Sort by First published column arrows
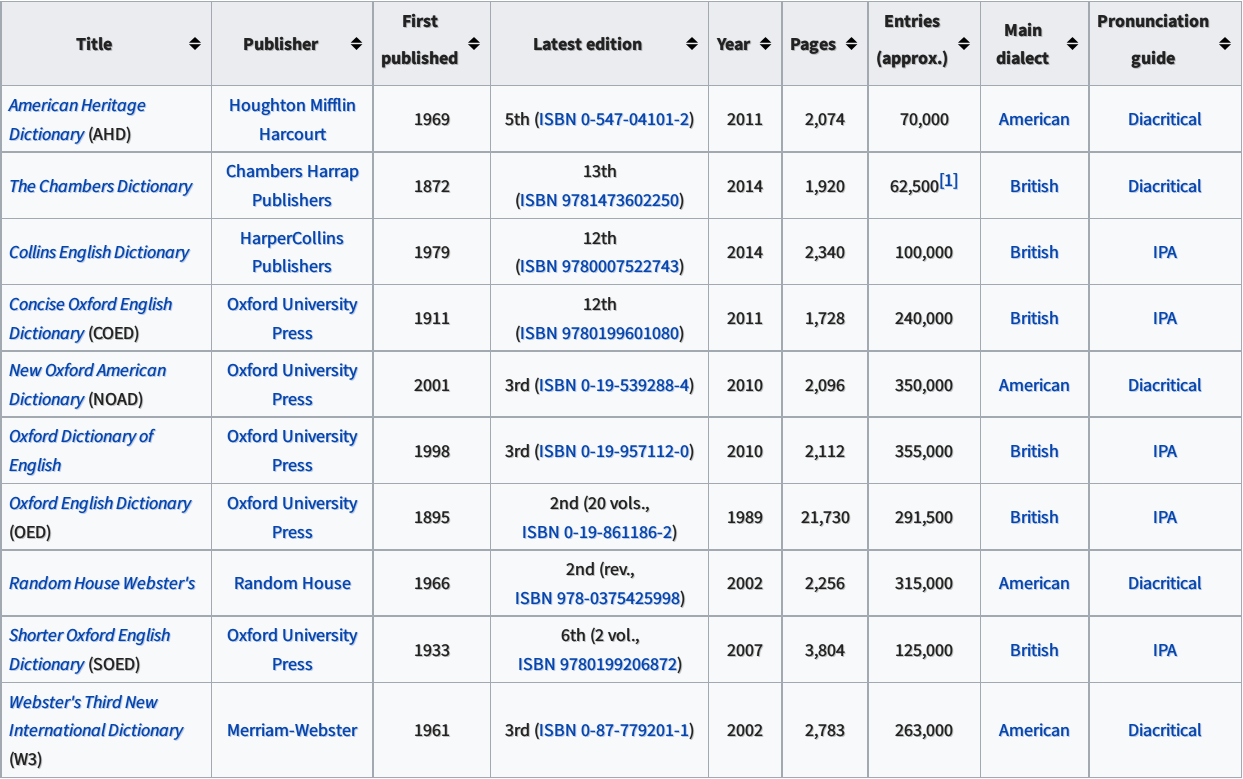Image resolution: width=1243 pixels, height=779 pixels. click(474, 44)
